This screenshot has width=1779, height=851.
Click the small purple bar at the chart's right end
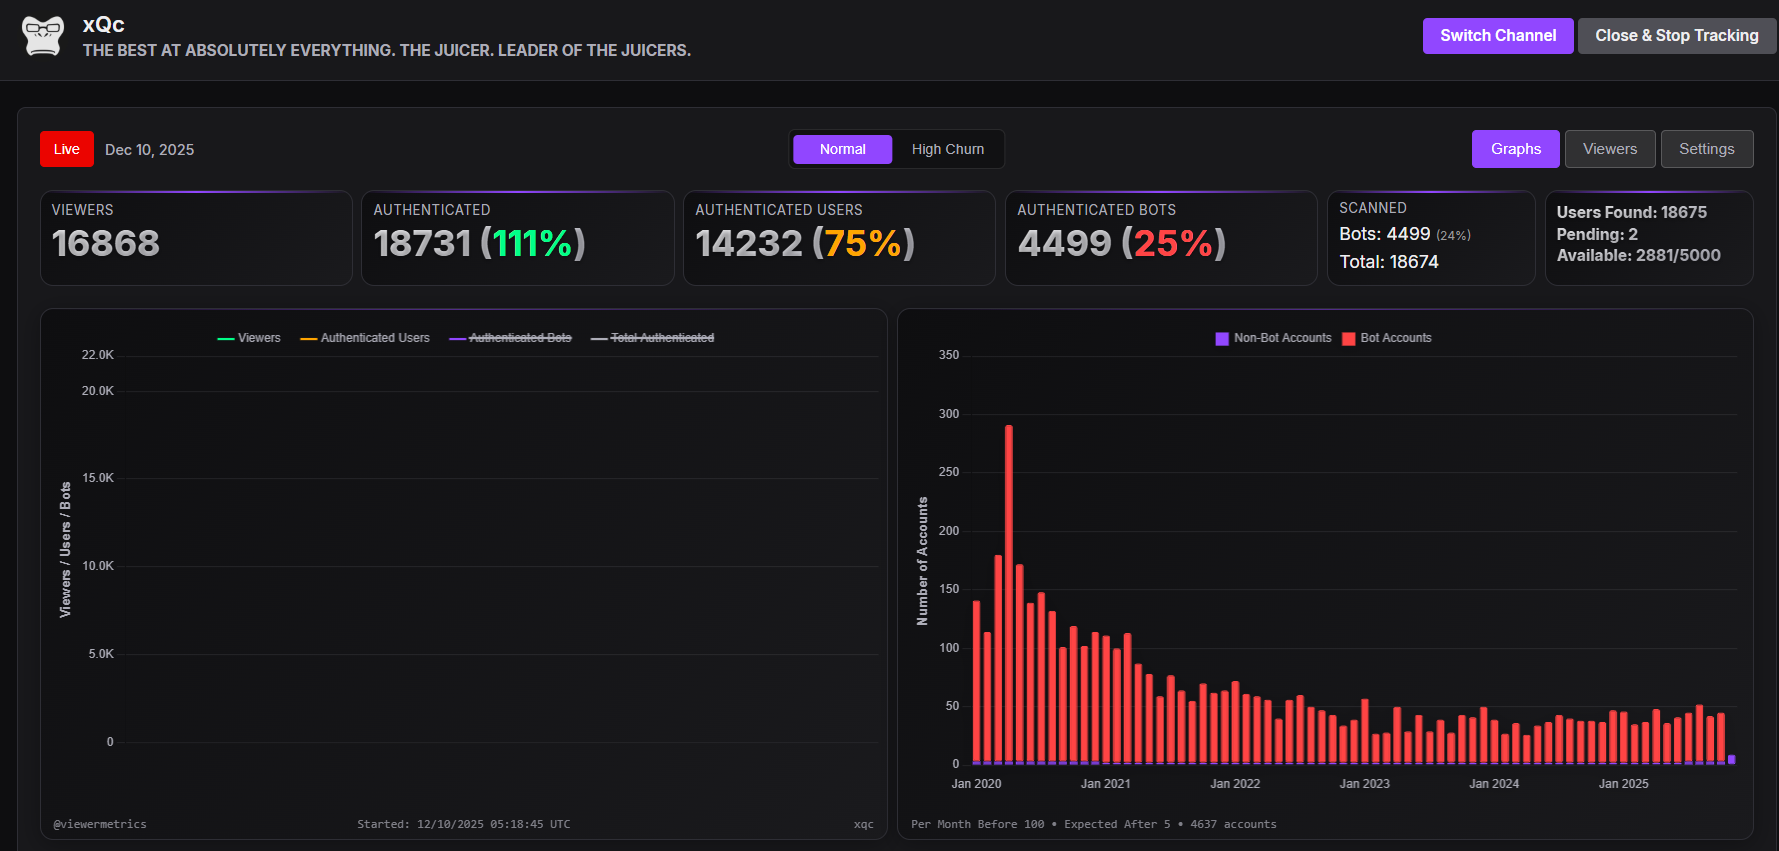point(1731,759)
